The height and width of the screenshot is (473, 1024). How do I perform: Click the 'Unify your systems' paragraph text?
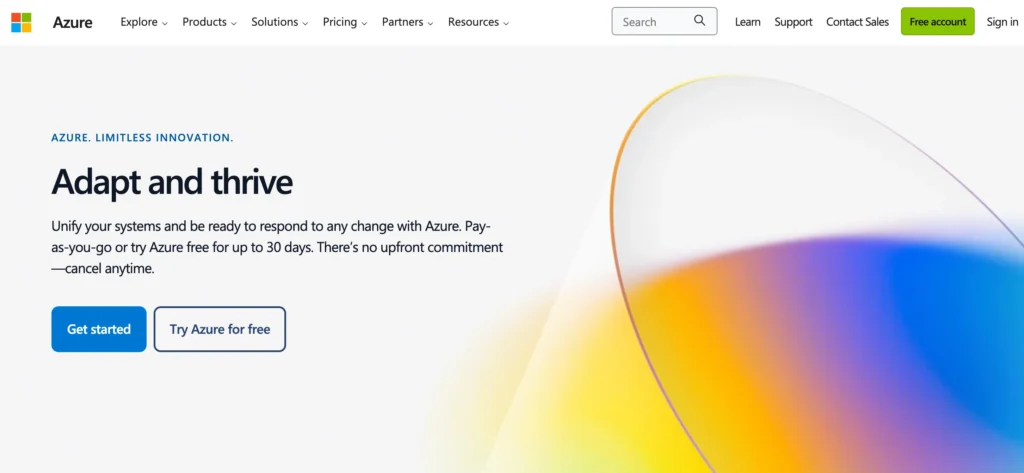coord(278,248)
